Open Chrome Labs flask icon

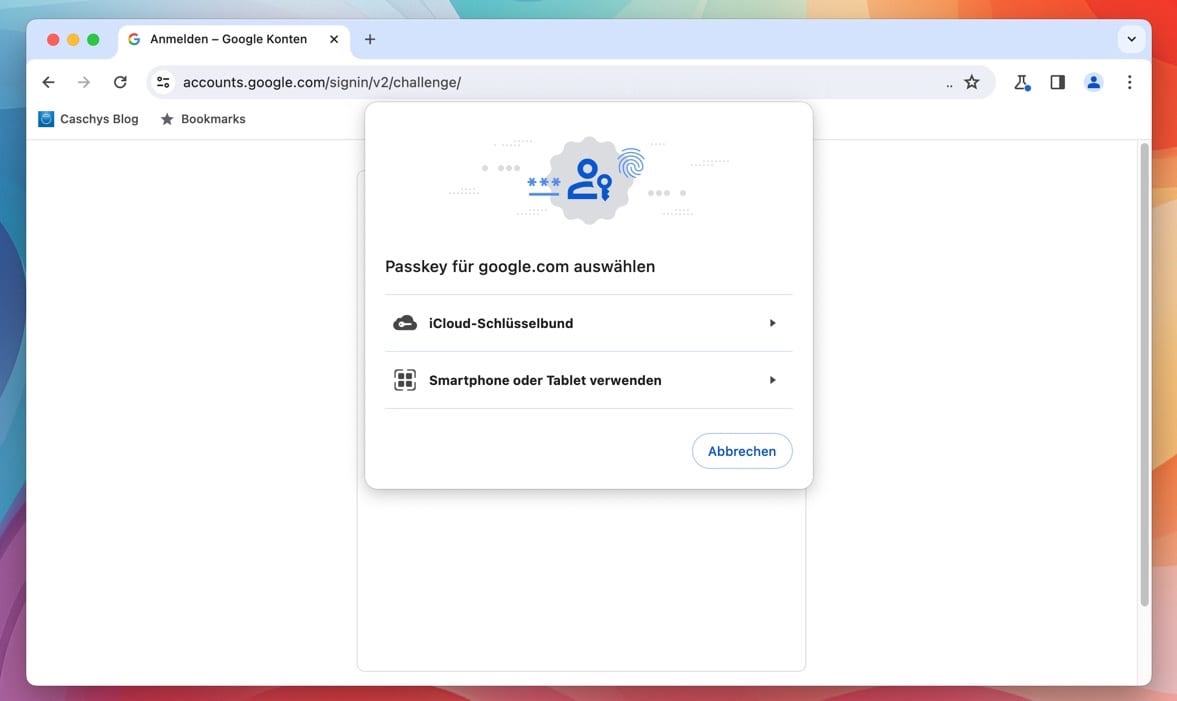[x=1021, y=82]
